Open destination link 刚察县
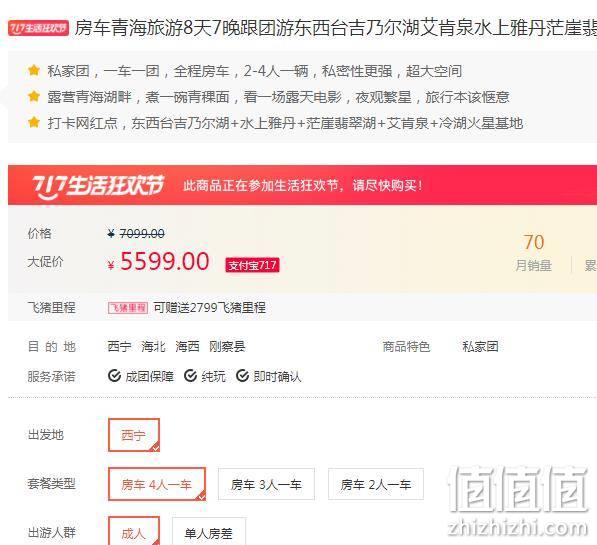This screenshot has width=597, height=545. pyautogui.click(x=227, y=347)
